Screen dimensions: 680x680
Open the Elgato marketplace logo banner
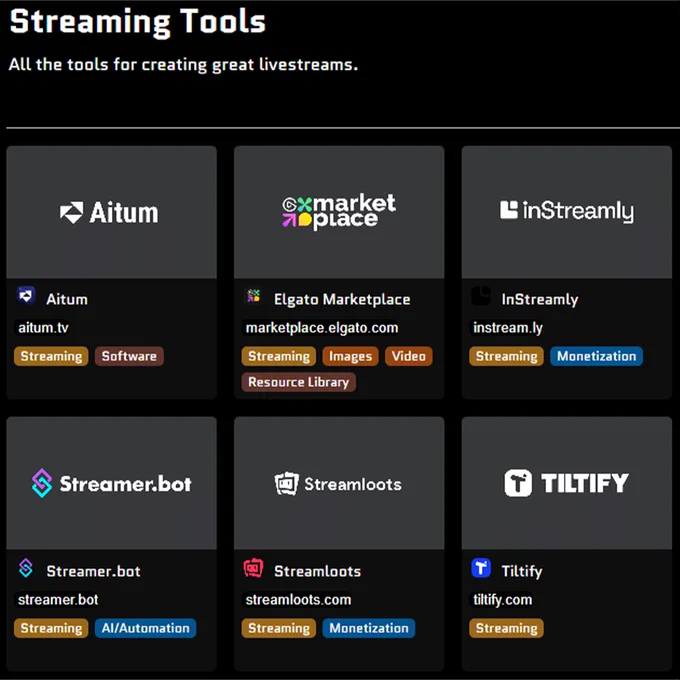[x=339, y=212]
